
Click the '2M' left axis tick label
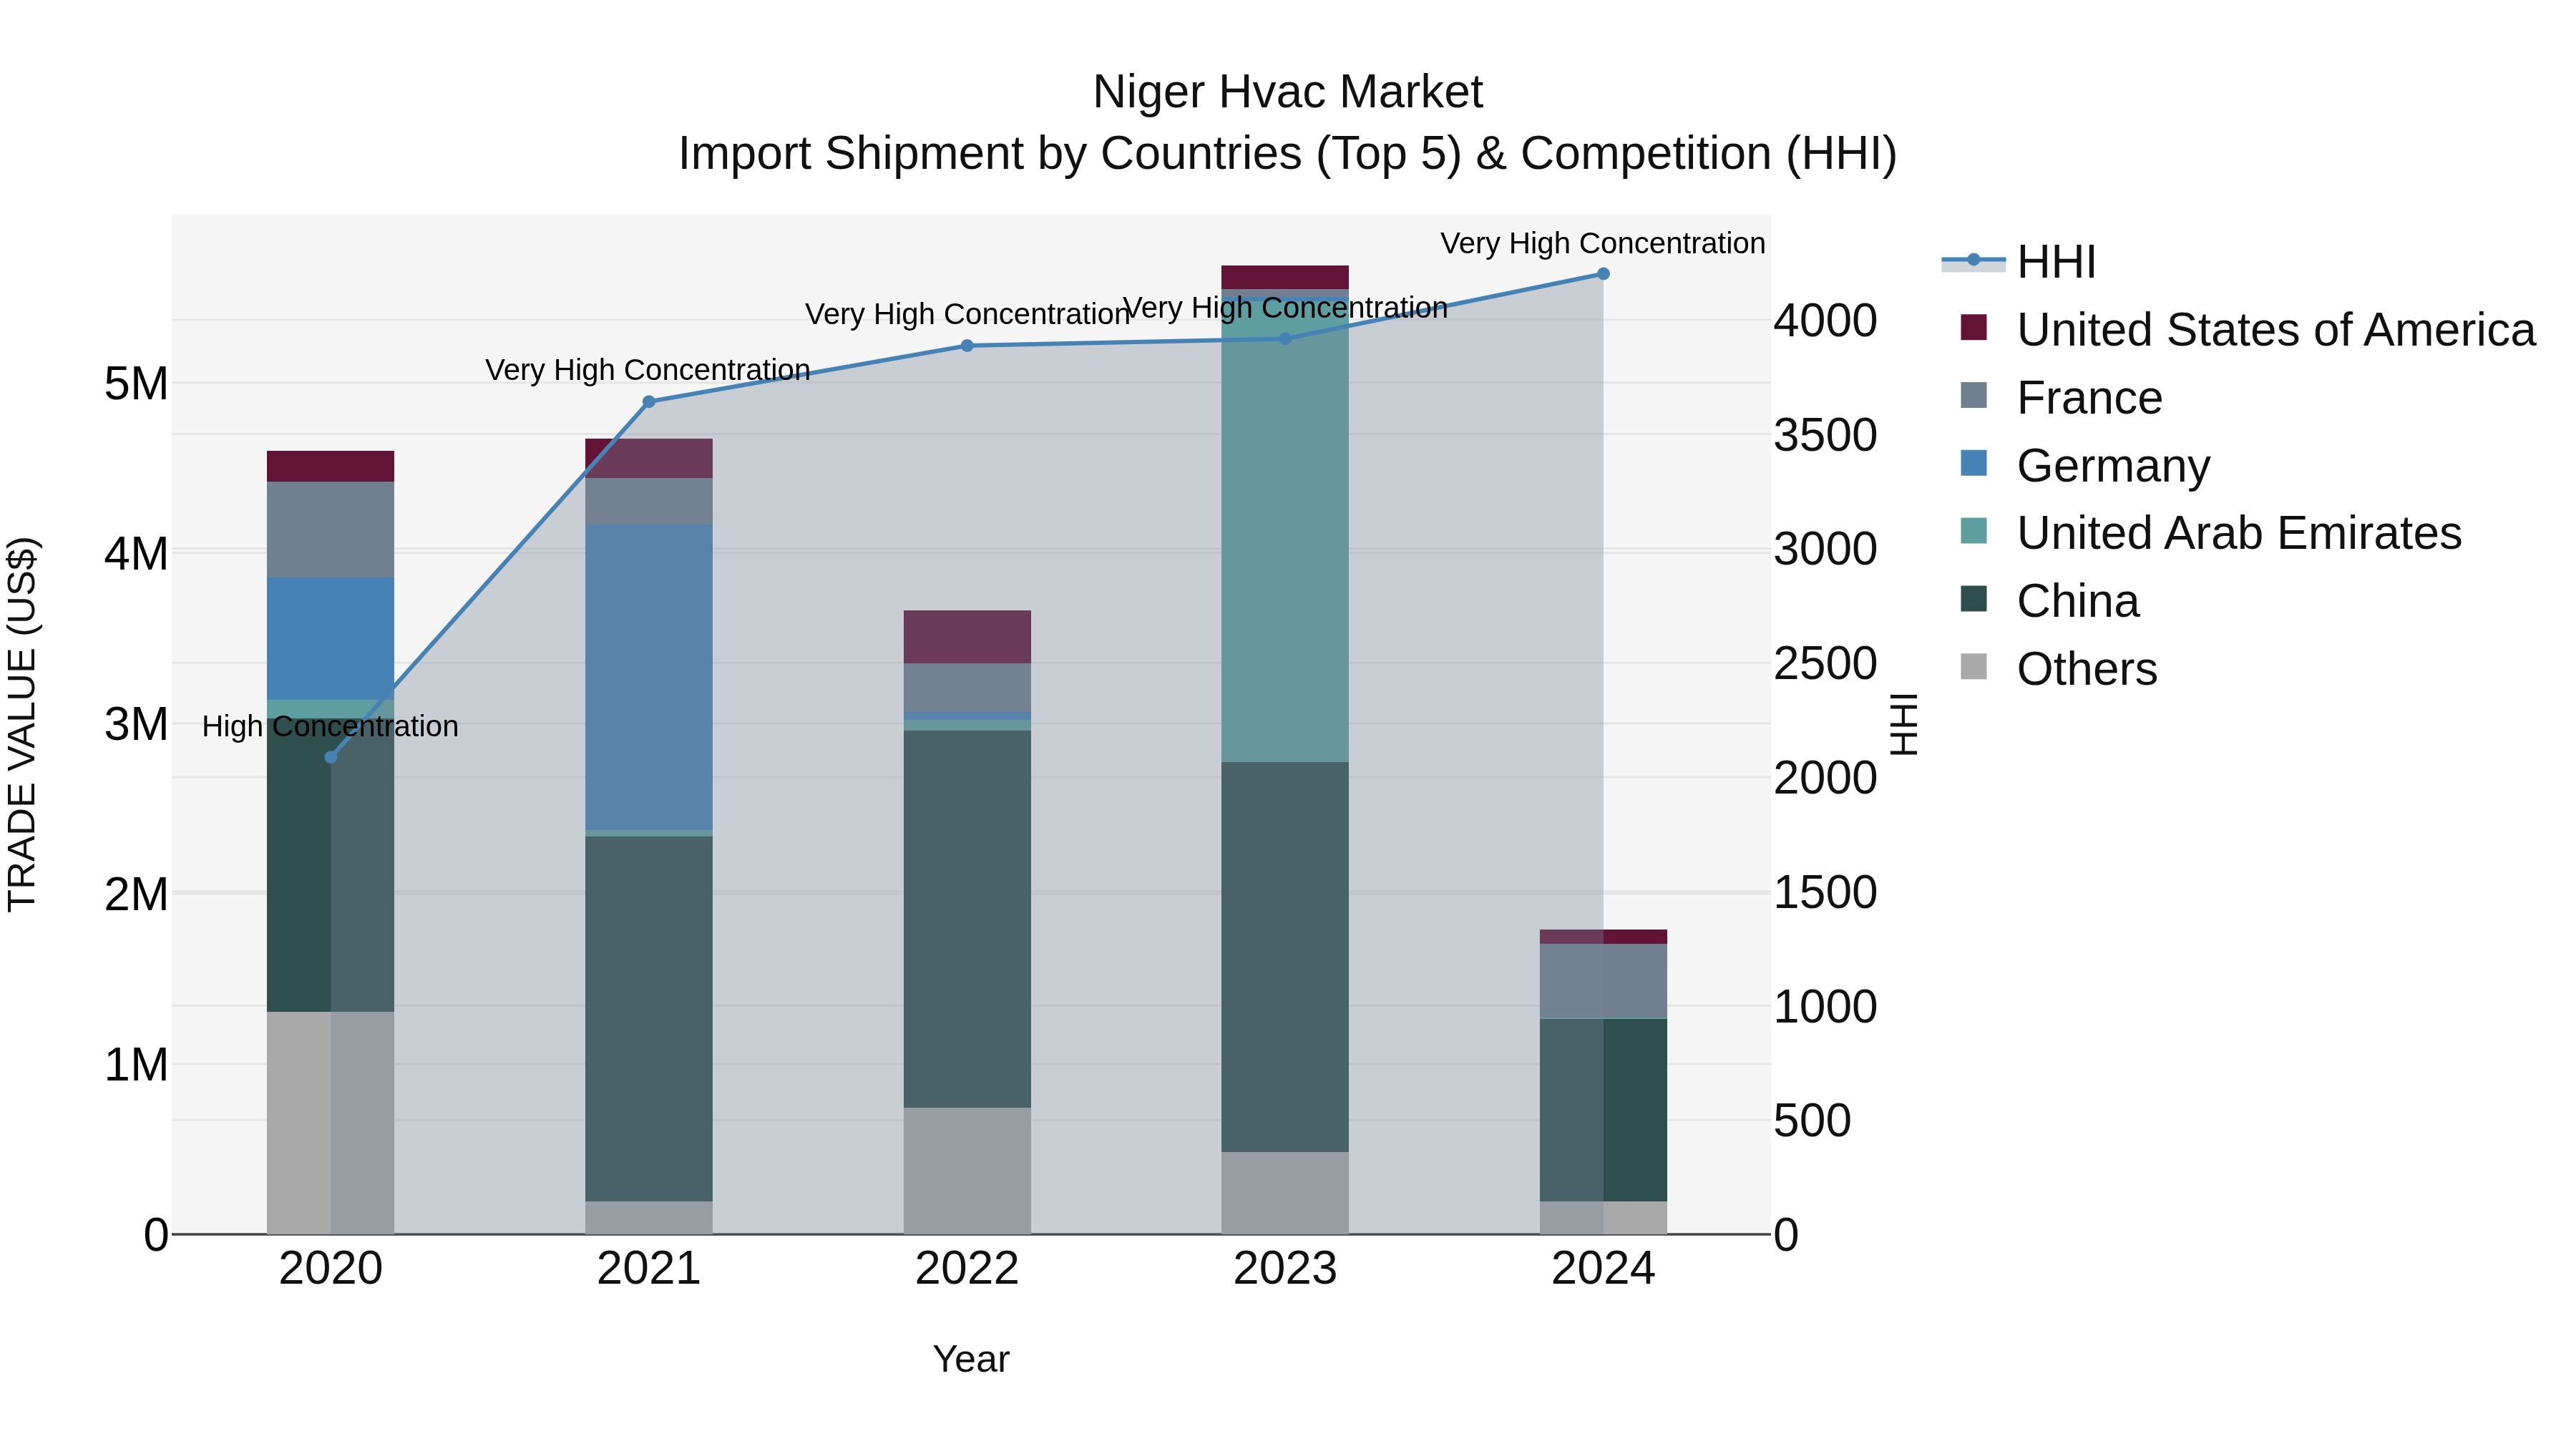(x=136, y=894)
